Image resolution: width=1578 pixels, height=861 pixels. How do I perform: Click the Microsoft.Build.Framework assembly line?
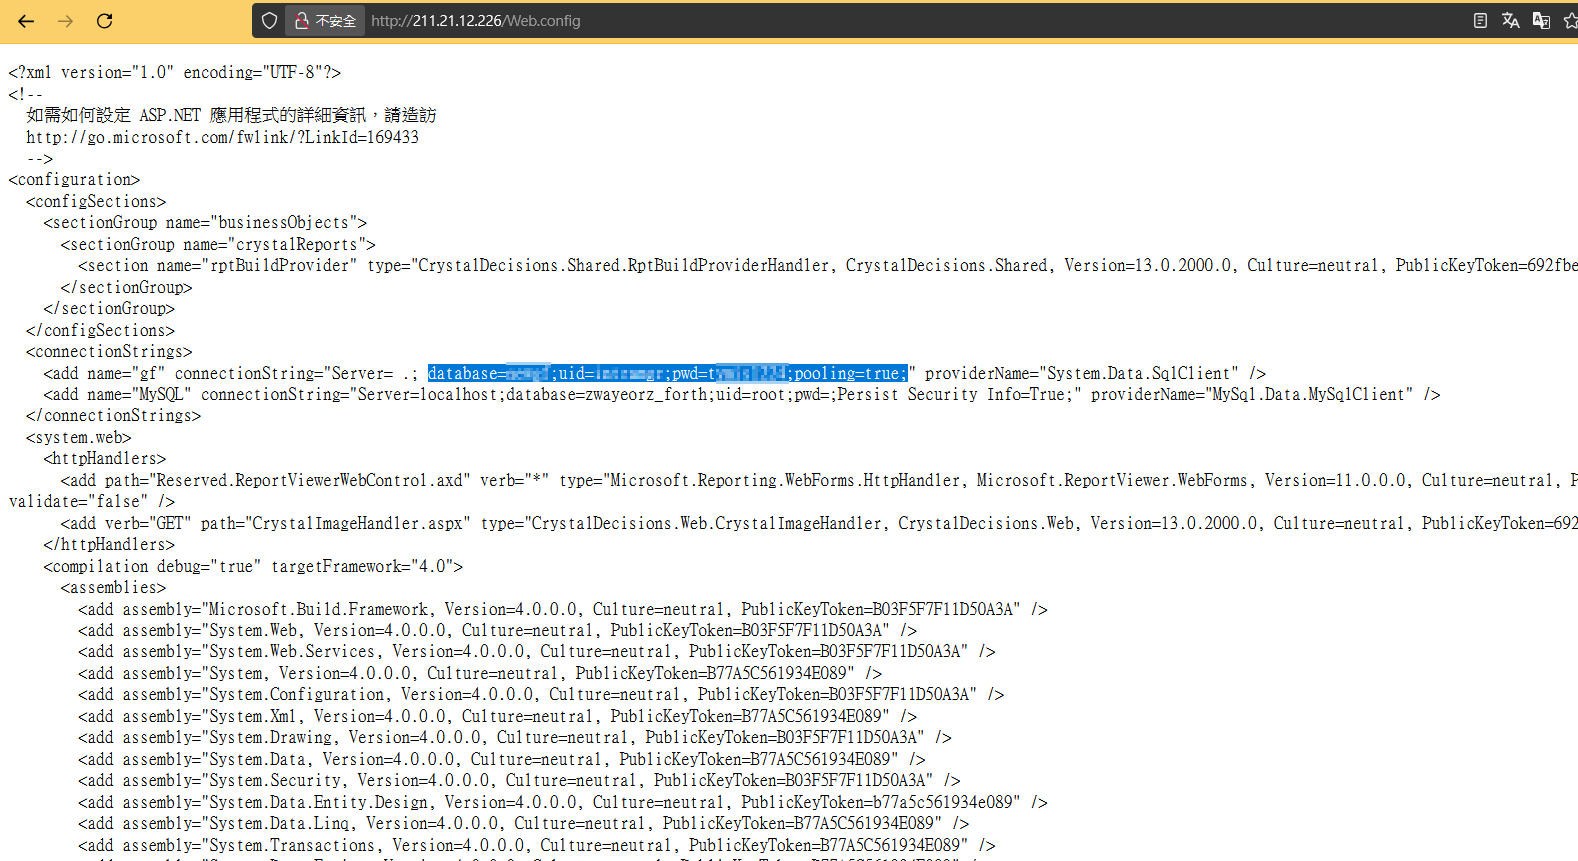[x=563, y=610]
